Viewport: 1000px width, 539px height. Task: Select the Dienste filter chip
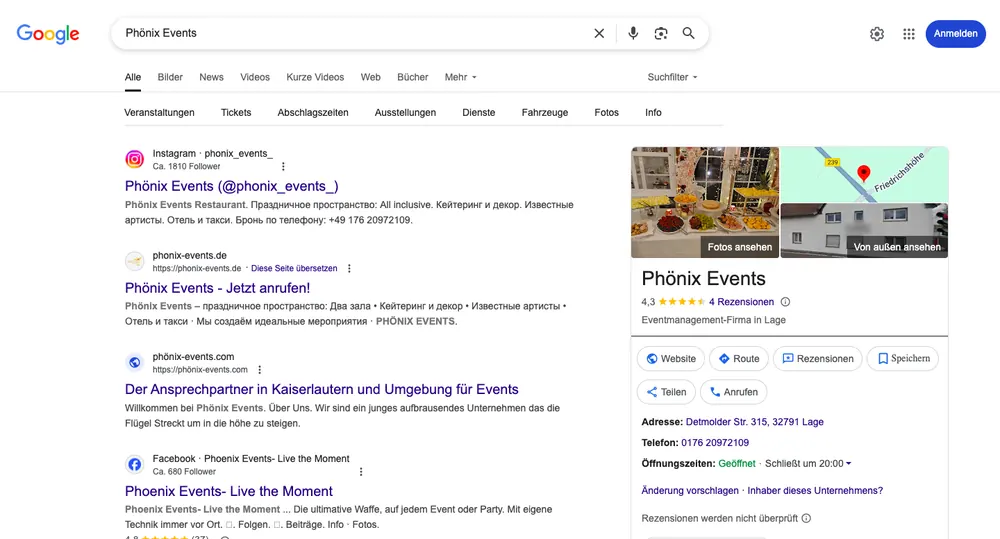pyautogui.click(x=479, y=112)
